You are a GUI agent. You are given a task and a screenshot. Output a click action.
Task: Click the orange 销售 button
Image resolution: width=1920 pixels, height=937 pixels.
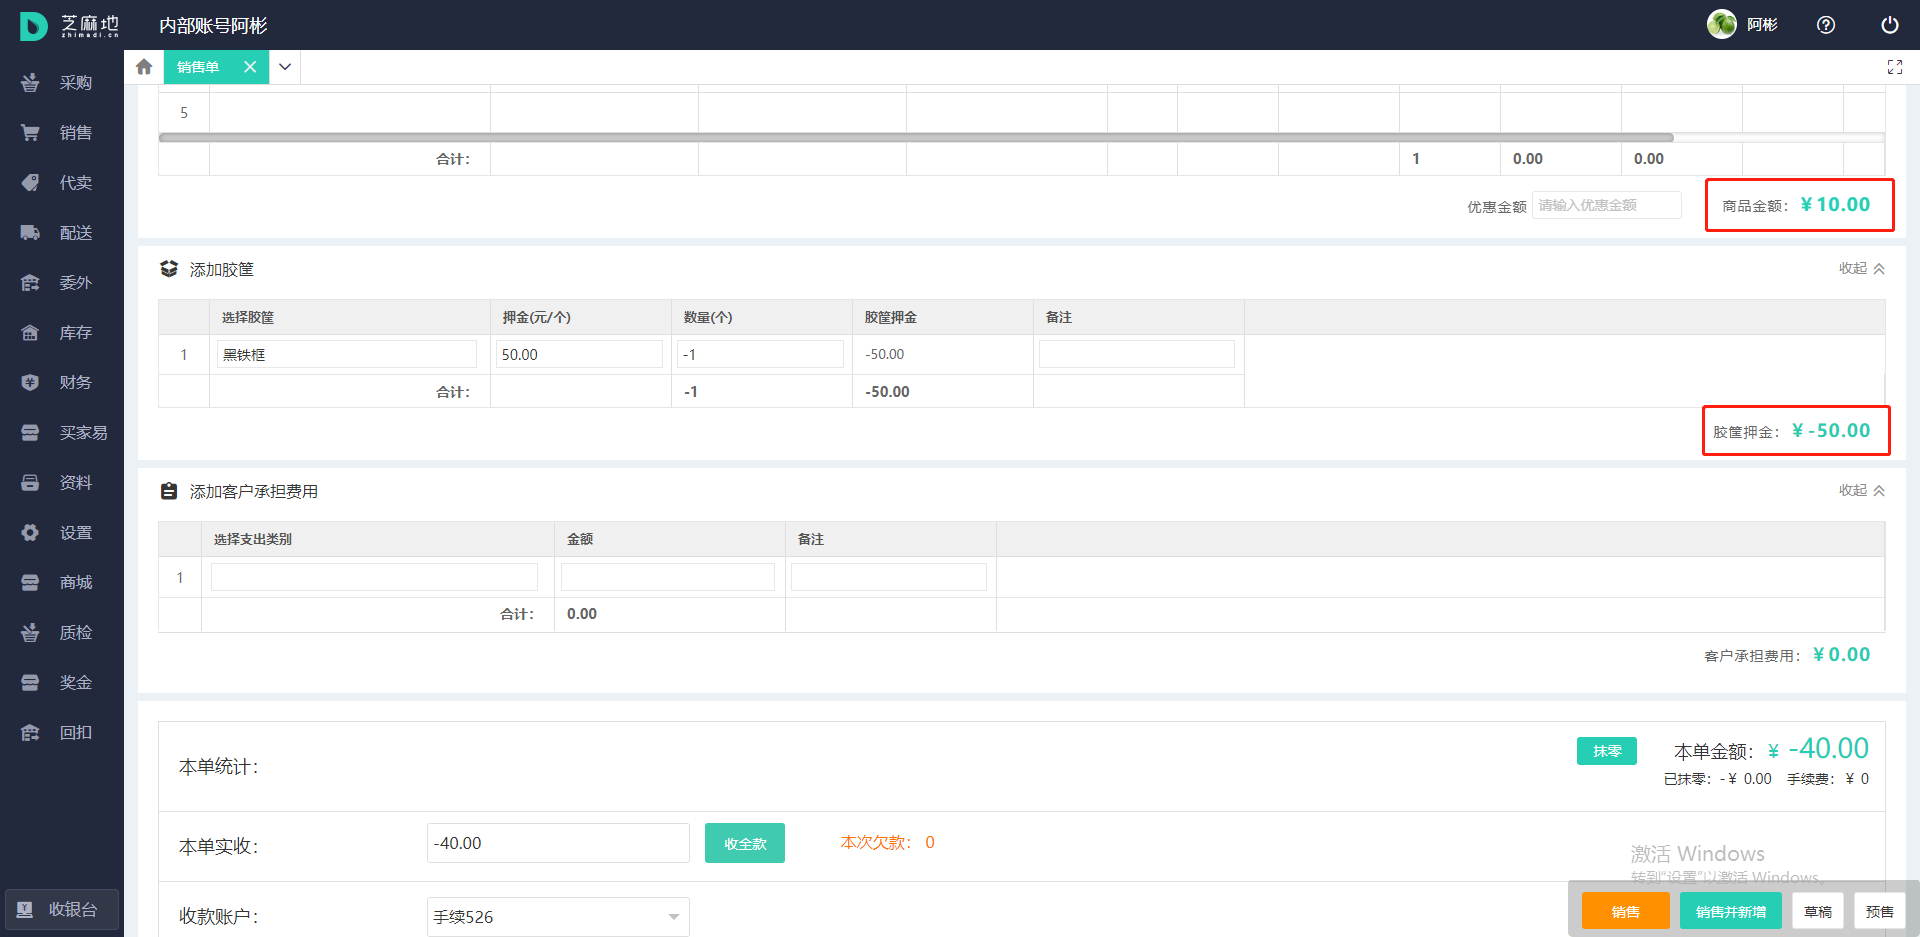(1626, 911)
